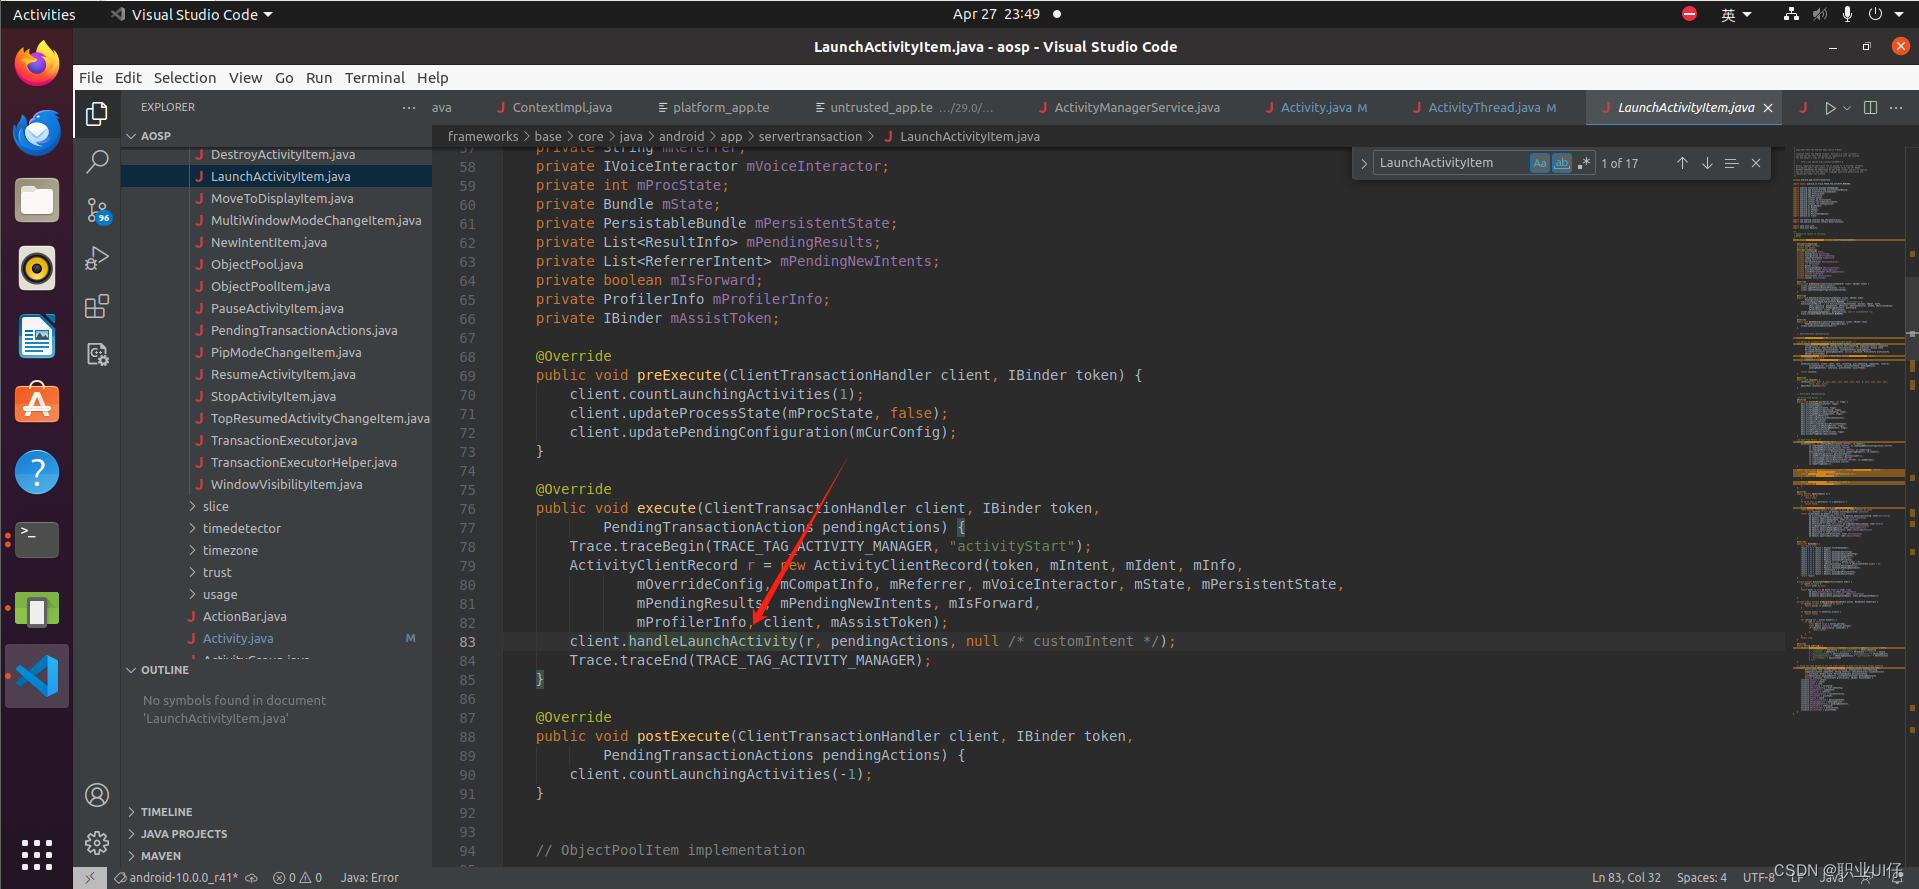This screenshot has width=1919, height=889.
Task: Go to previous find match
Action: click(1682, 163)
